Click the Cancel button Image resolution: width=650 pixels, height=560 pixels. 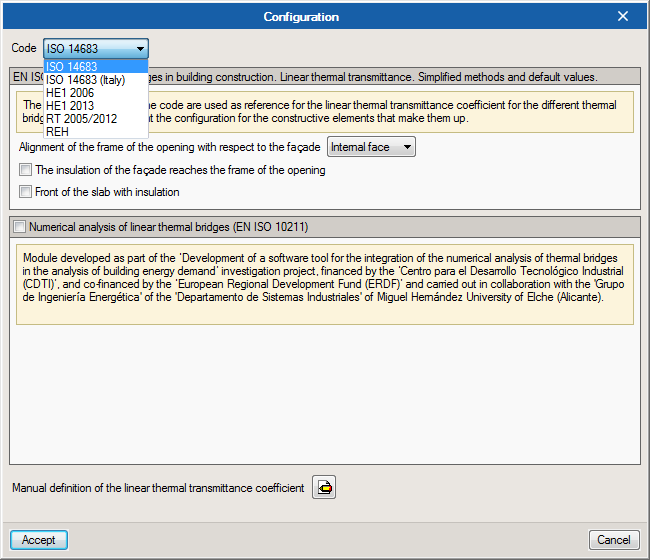pos(614,540)
